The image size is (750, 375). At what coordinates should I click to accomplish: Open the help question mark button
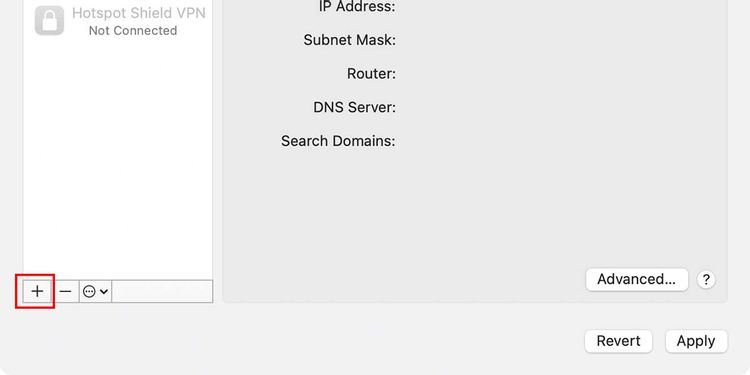click(706, 279)
